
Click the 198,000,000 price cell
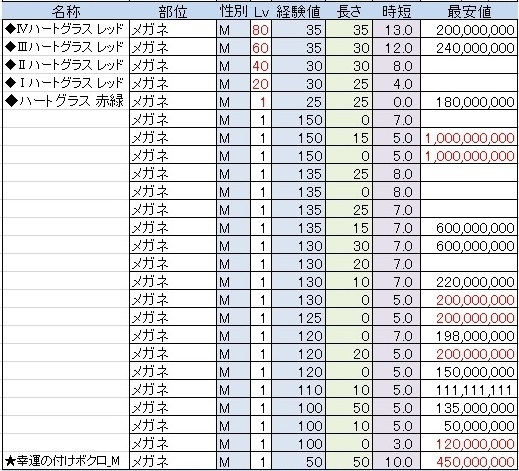tap(469, 335)
